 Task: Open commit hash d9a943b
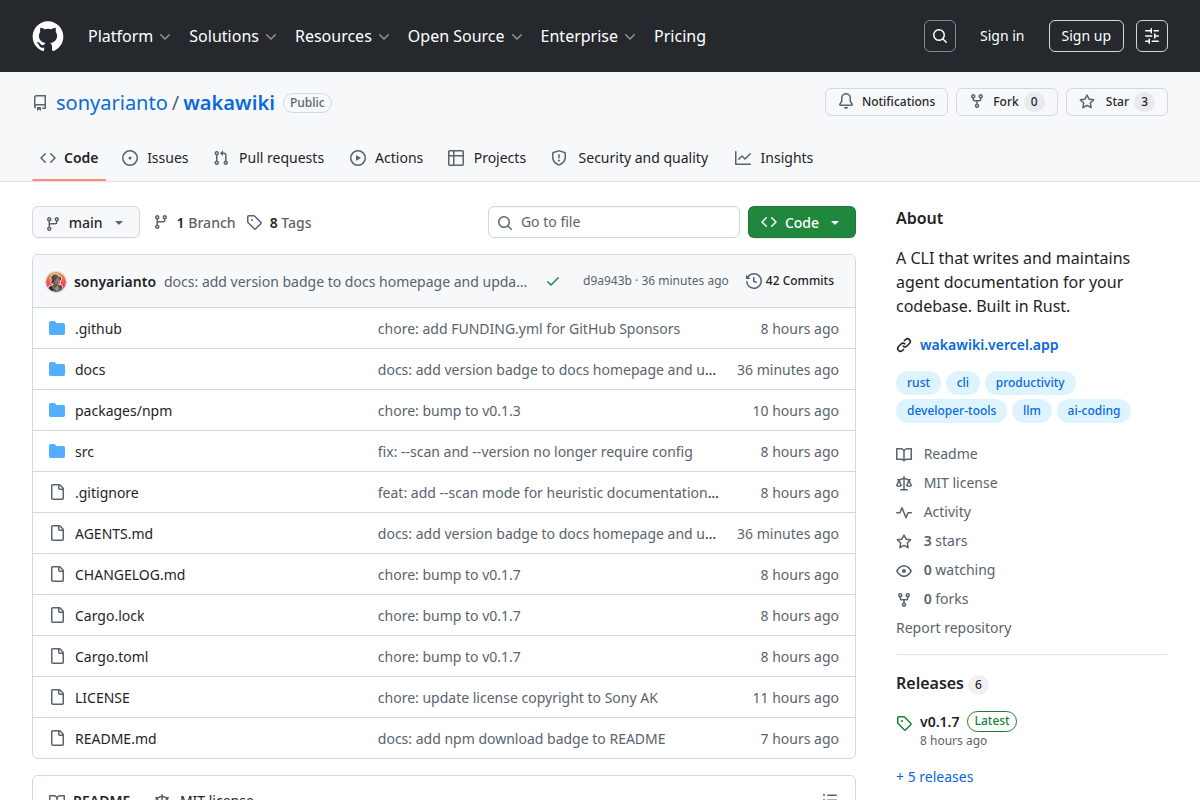coord(607,281)
